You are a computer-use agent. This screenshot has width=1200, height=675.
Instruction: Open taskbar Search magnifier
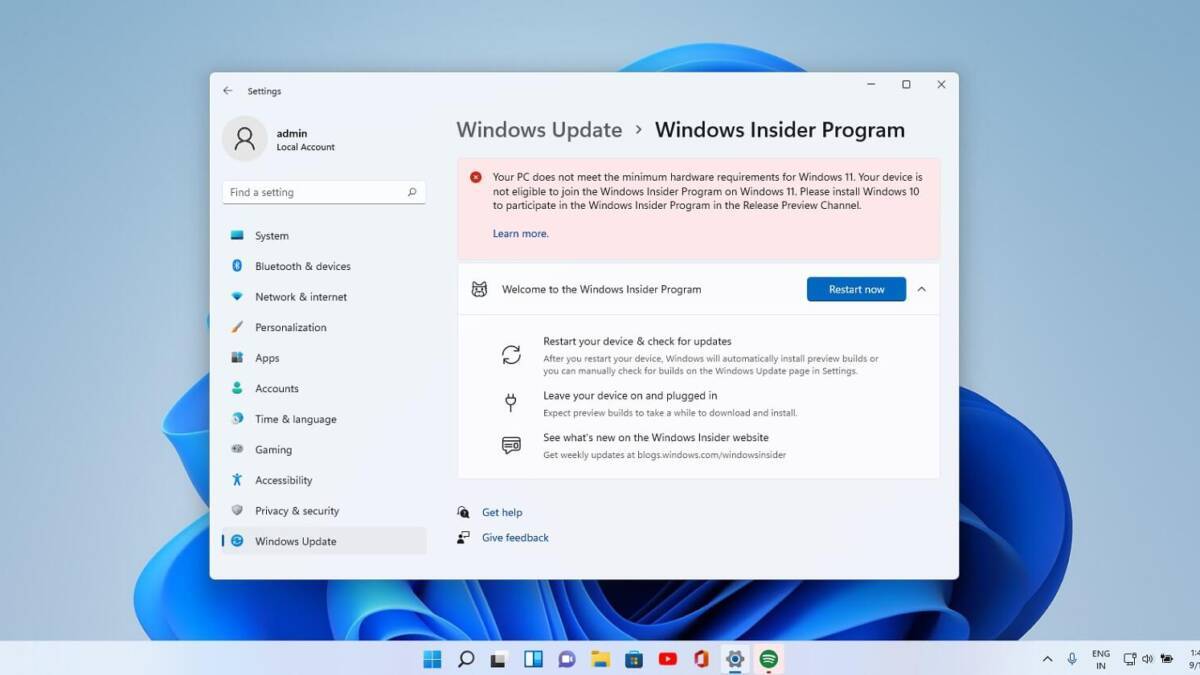(466, 659)
